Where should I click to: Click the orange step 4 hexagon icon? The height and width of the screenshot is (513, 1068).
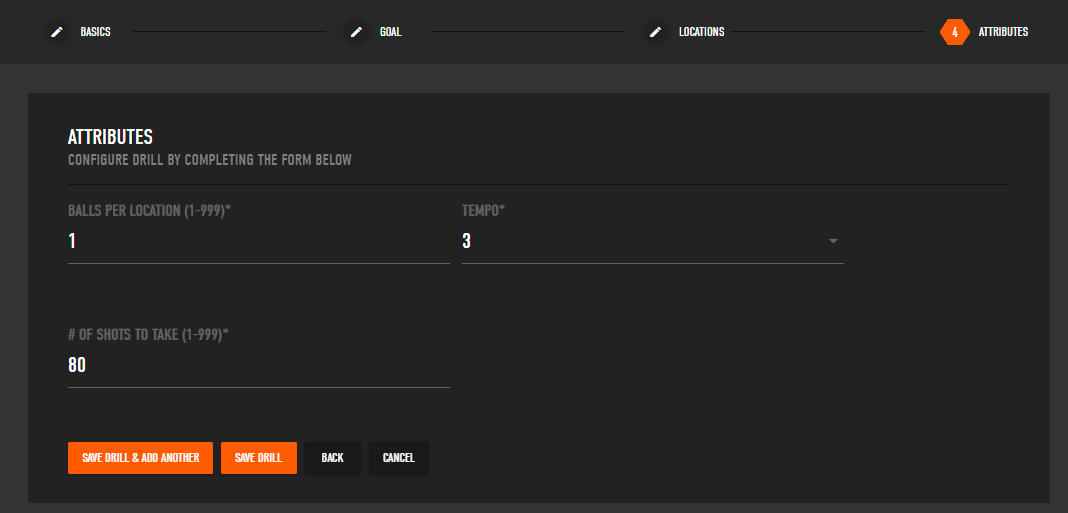[954, 32]
